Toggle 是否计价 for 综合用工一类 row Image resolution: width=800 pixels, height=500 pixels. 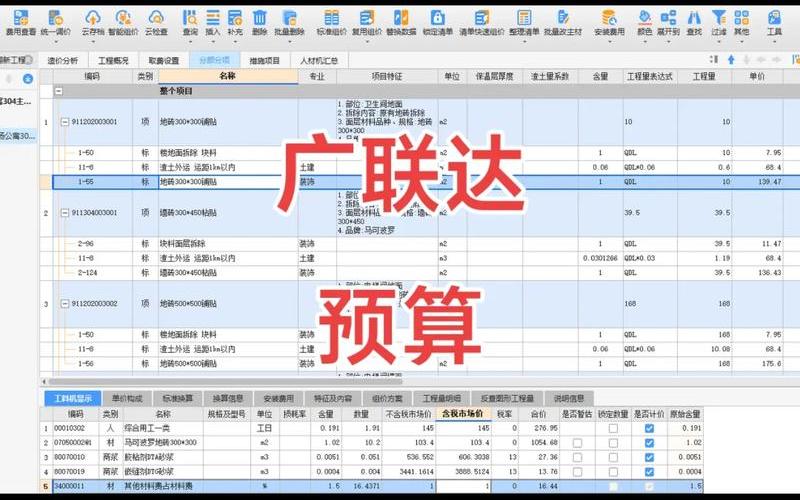649,429
